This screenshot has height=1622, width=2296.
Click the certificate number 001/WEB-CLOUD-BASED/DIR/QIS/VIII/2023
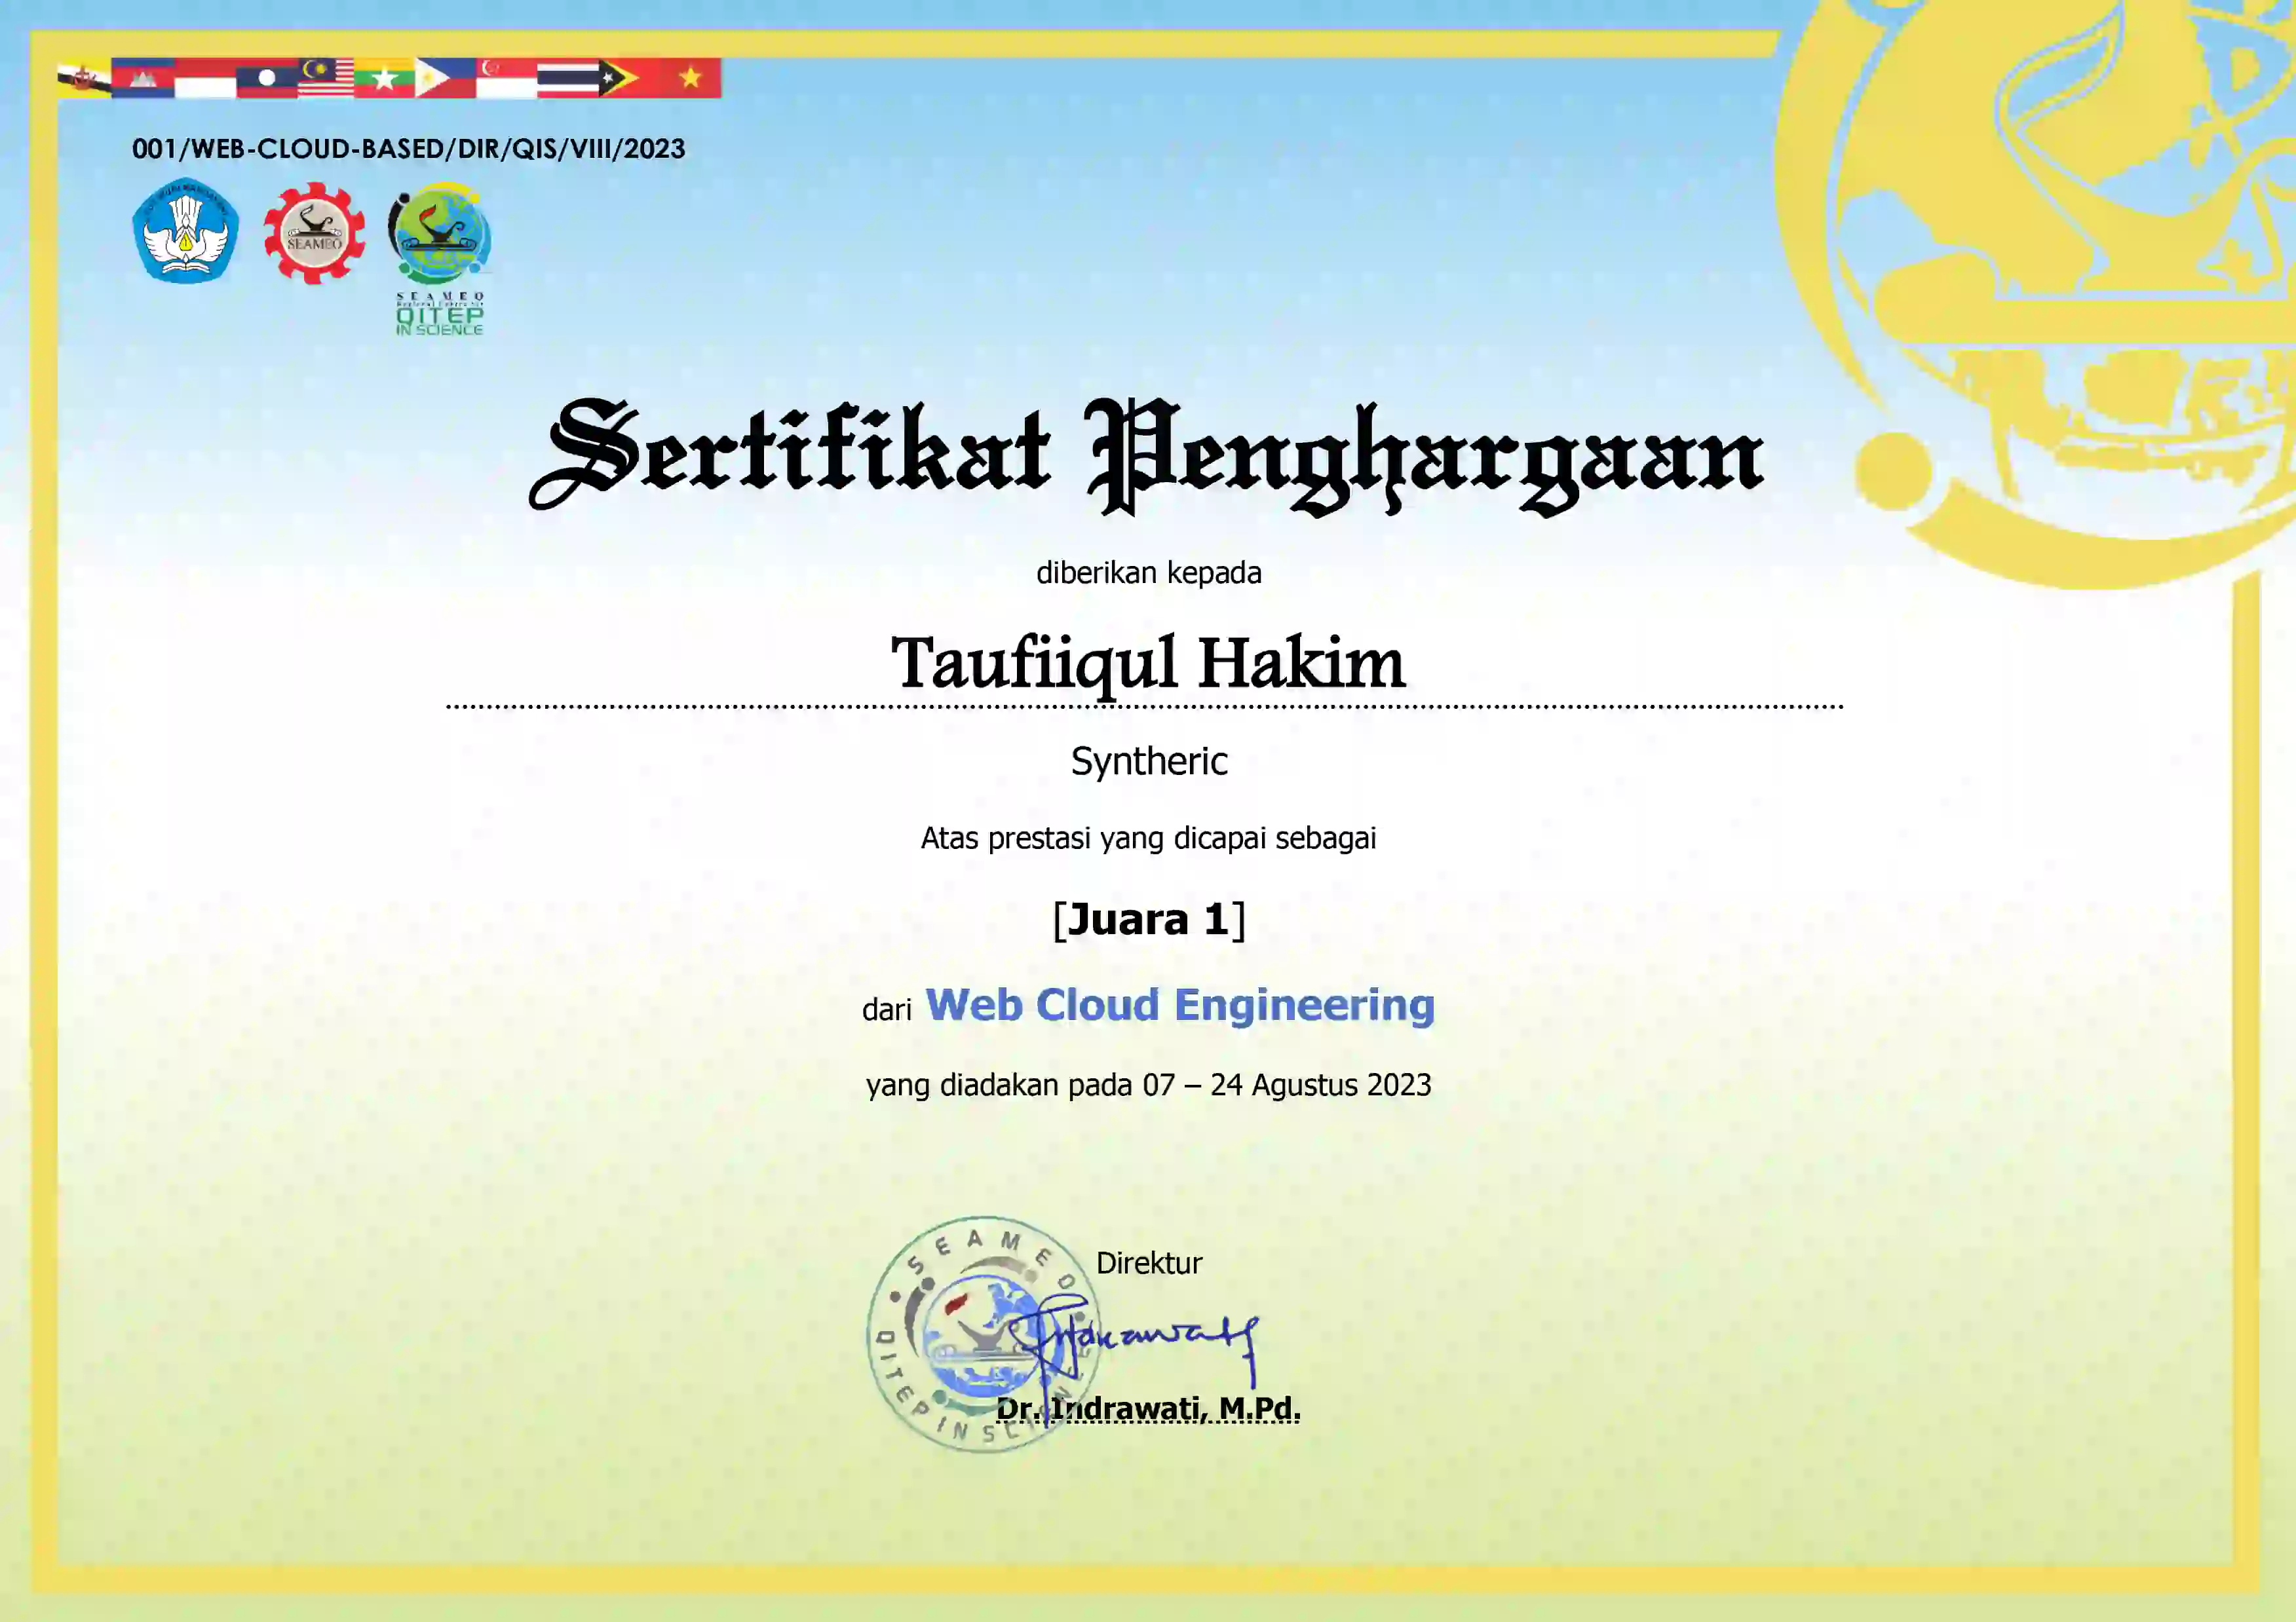pyautogui.click(x=408, y=149)
